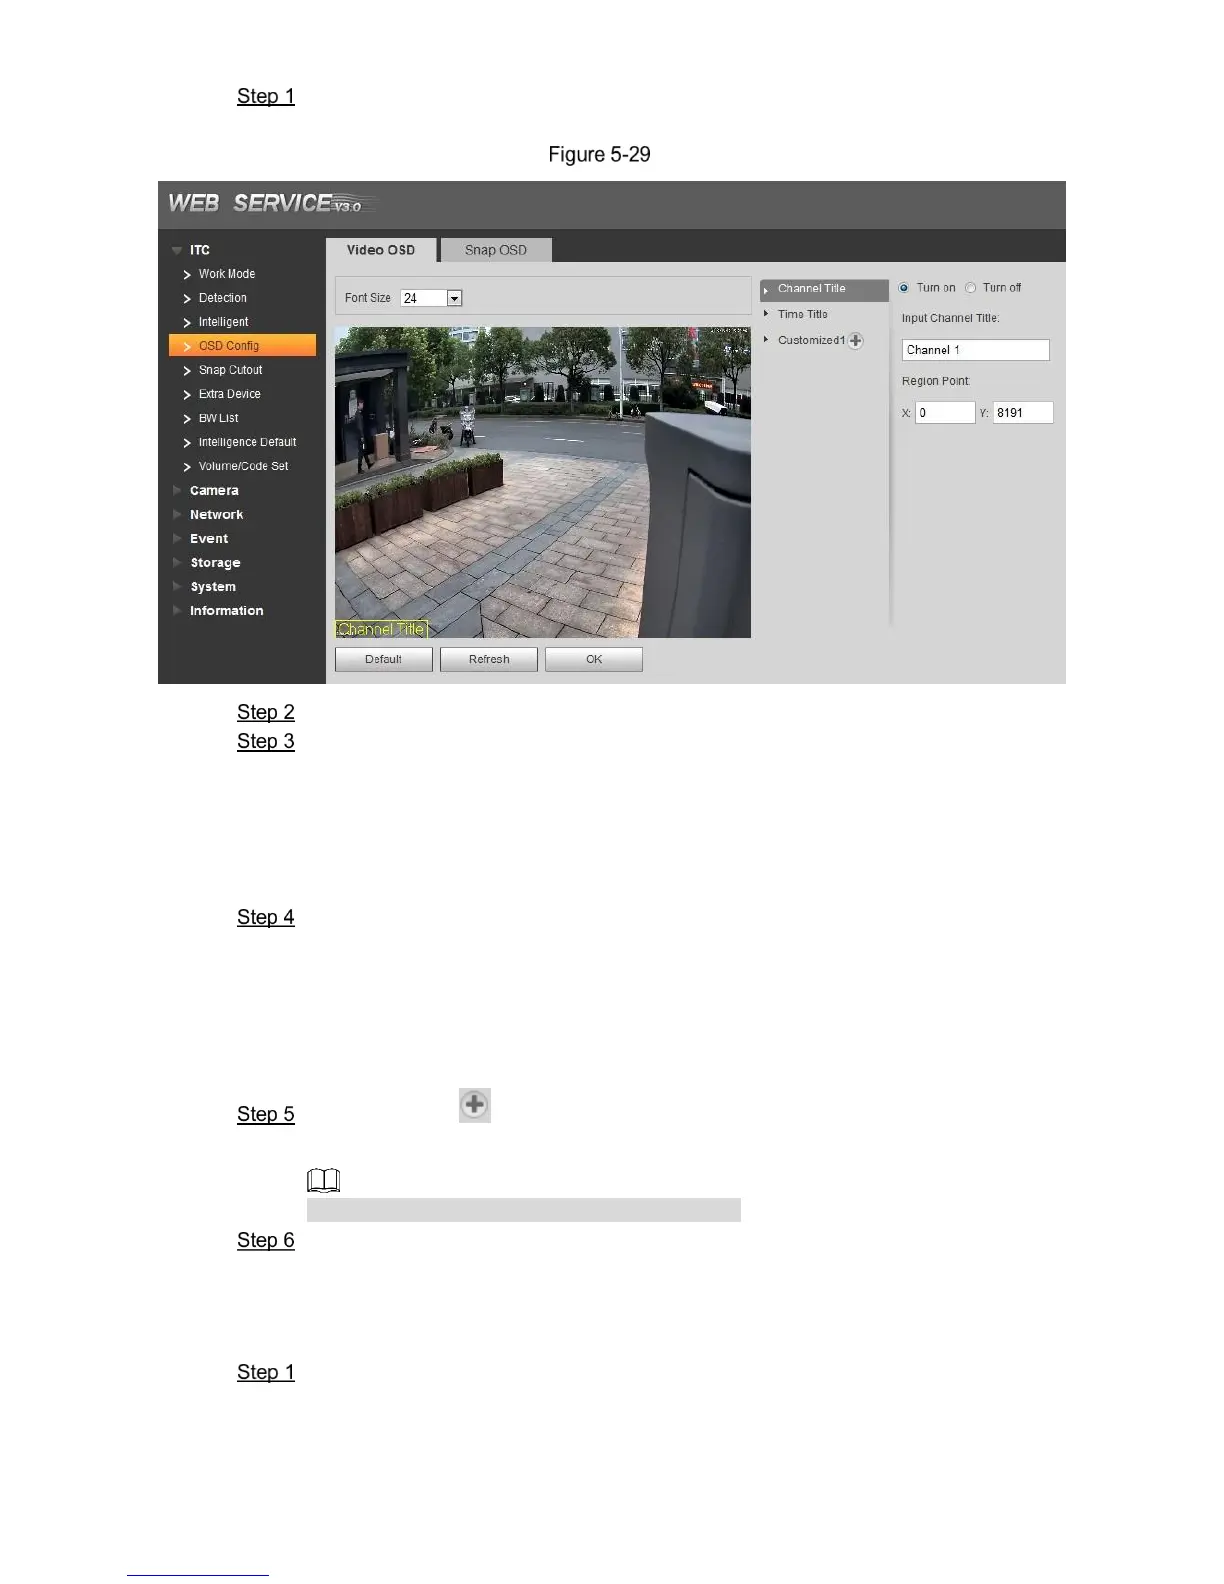This screenshot has width=1224, height=1584.
Task: Click the Input Channel Title text field
Action: point(976,350)
